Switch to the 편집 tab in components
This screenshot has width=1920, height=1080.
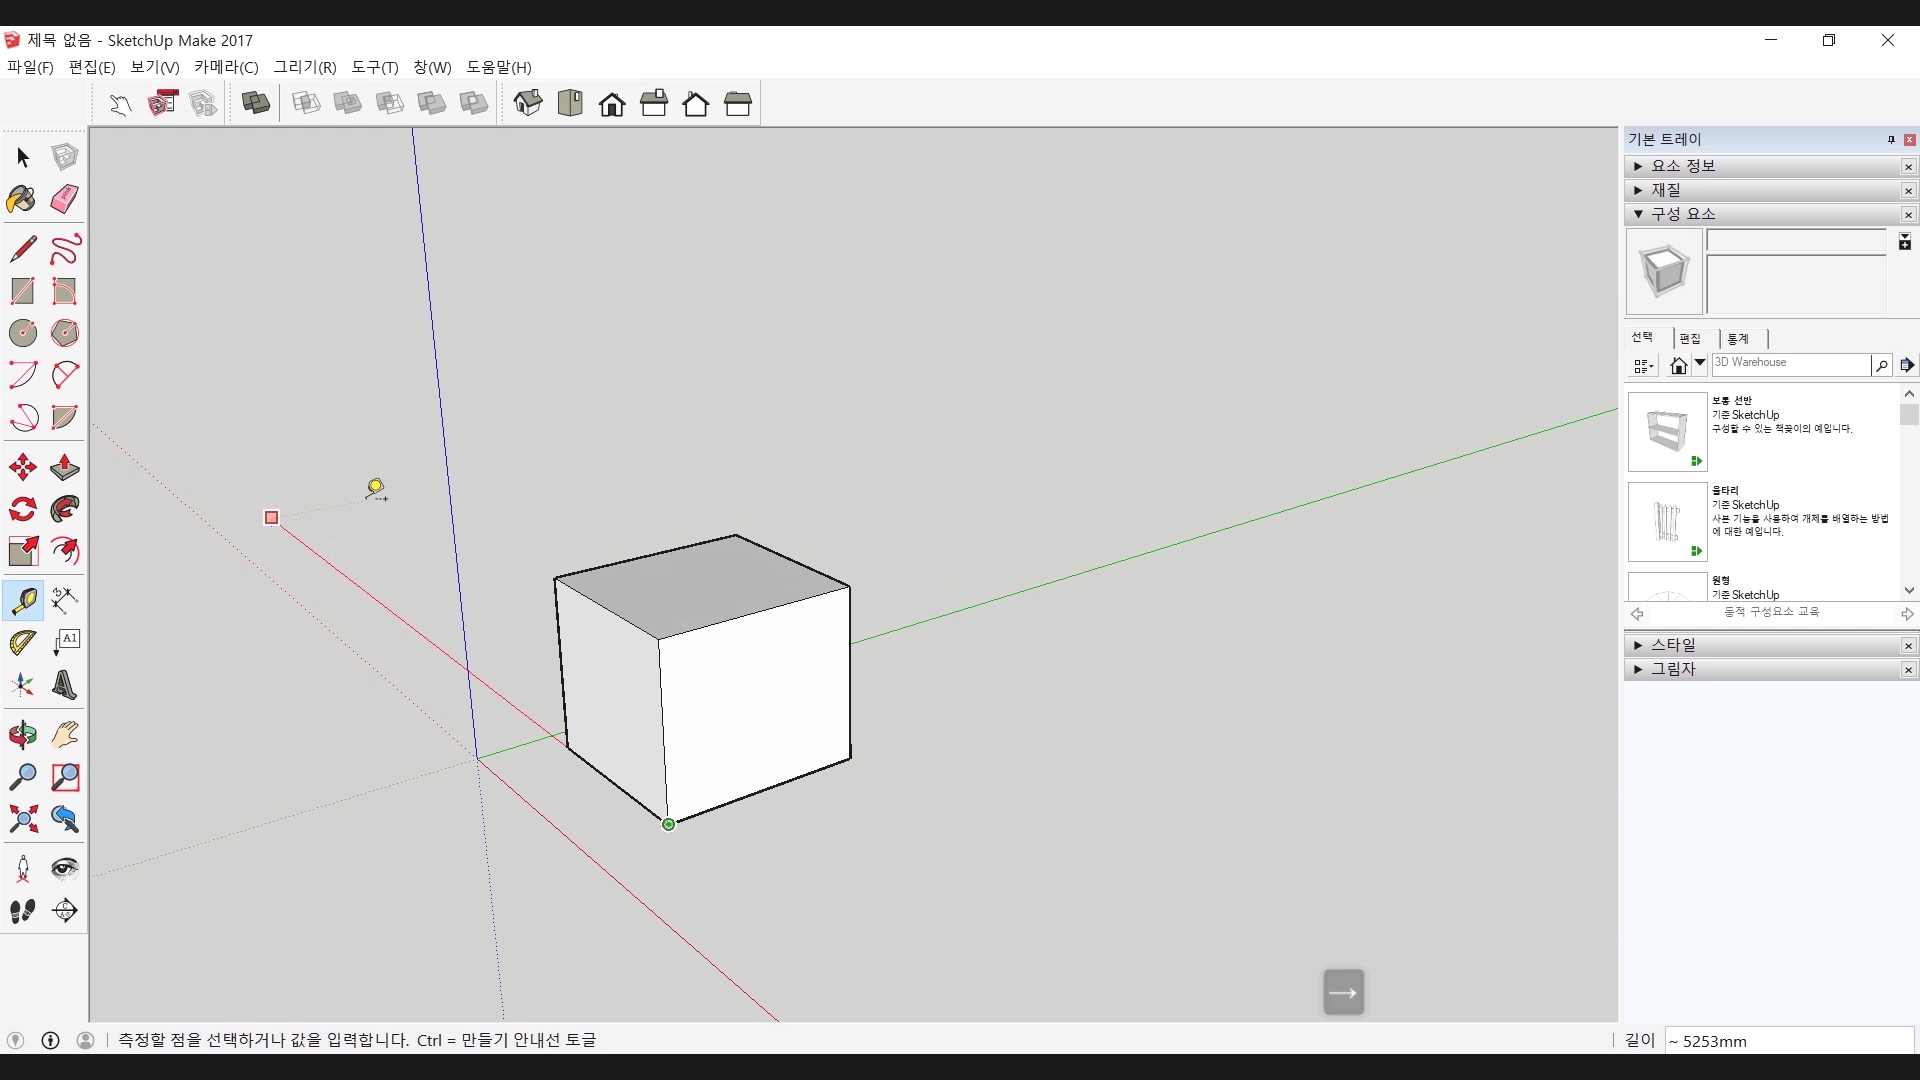1690,339
